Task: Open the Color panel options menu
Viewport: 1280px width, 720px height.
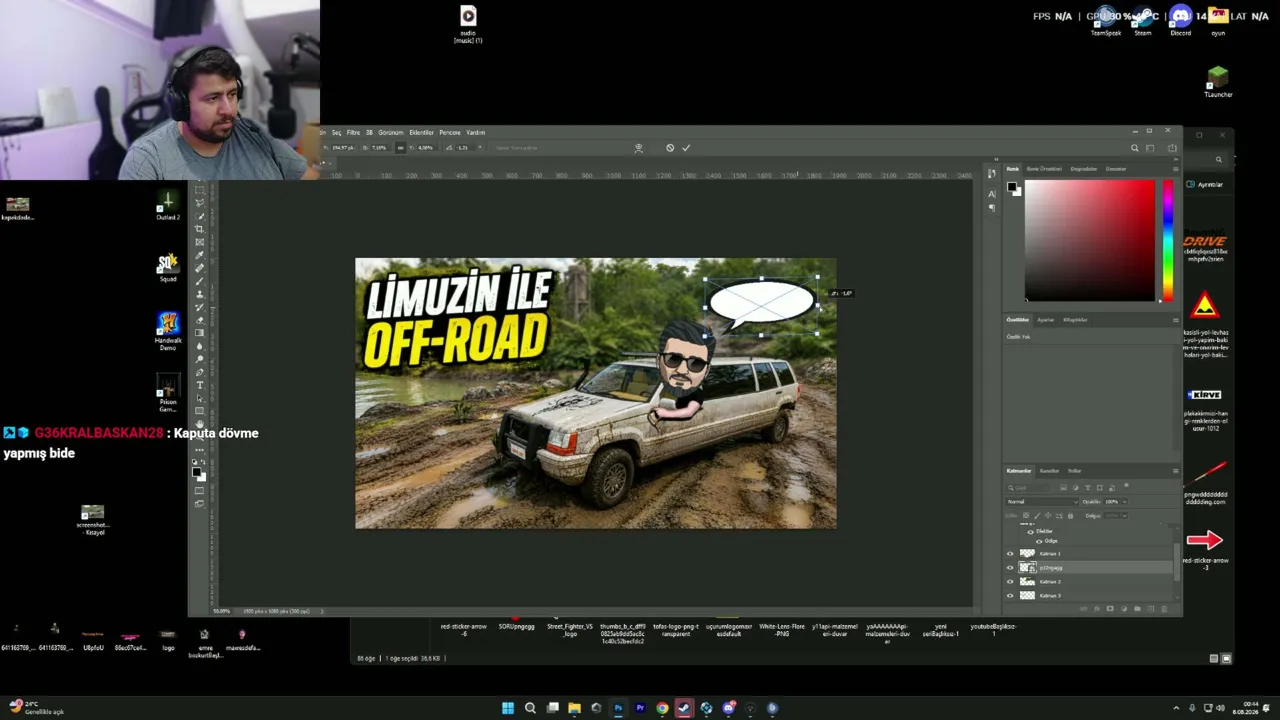Action: coord(1175,169)
